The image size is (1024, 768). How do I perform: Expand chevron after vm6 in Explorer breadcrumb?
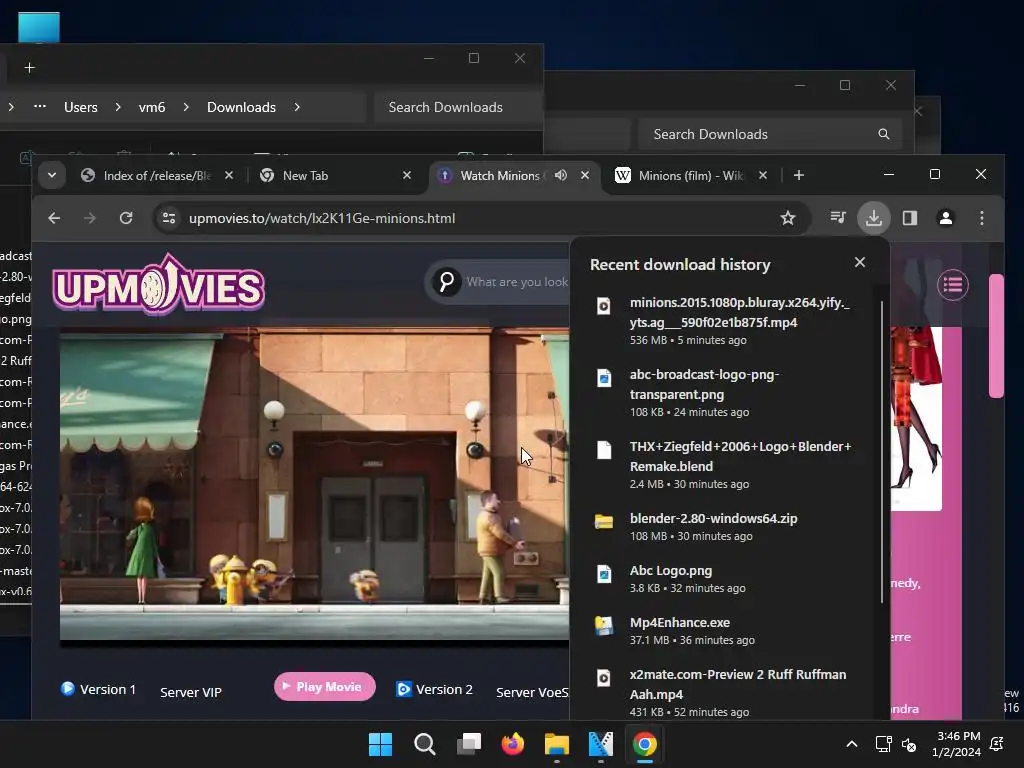coord(186,107)
